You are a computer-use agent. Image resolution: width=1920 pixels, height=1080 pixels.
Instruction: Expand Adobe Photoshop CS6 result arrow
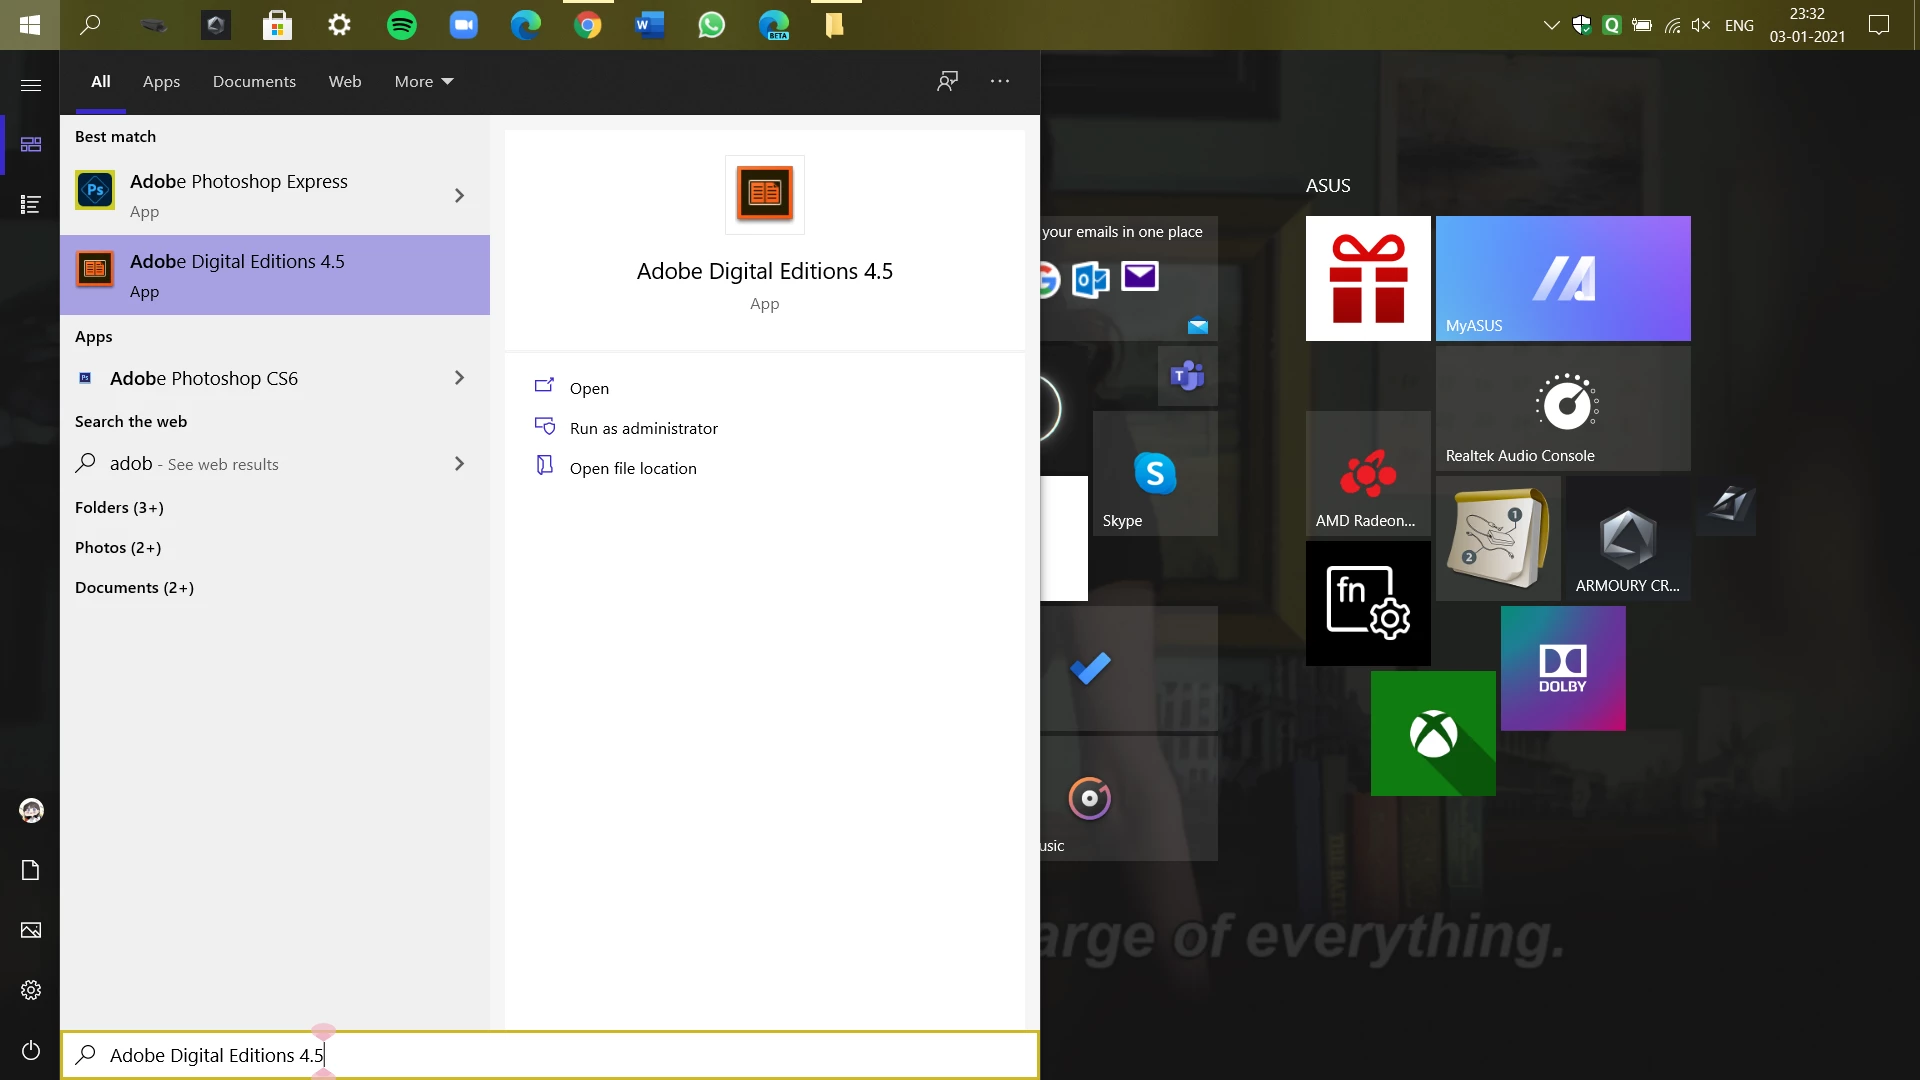click(459, 378)
